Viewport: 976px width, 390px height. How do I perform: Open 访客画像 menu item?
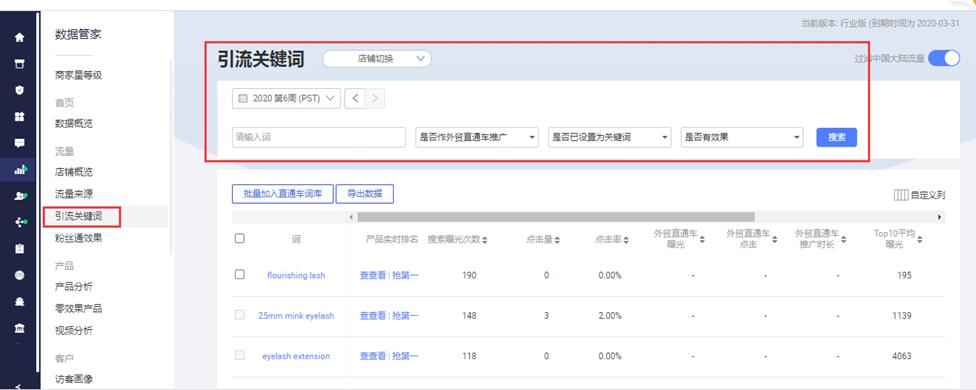click(73, 379)
